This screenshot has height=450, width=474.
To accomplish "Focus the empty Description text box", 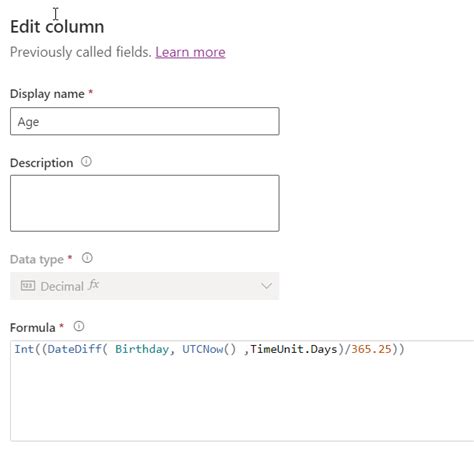I will (145, 203).
